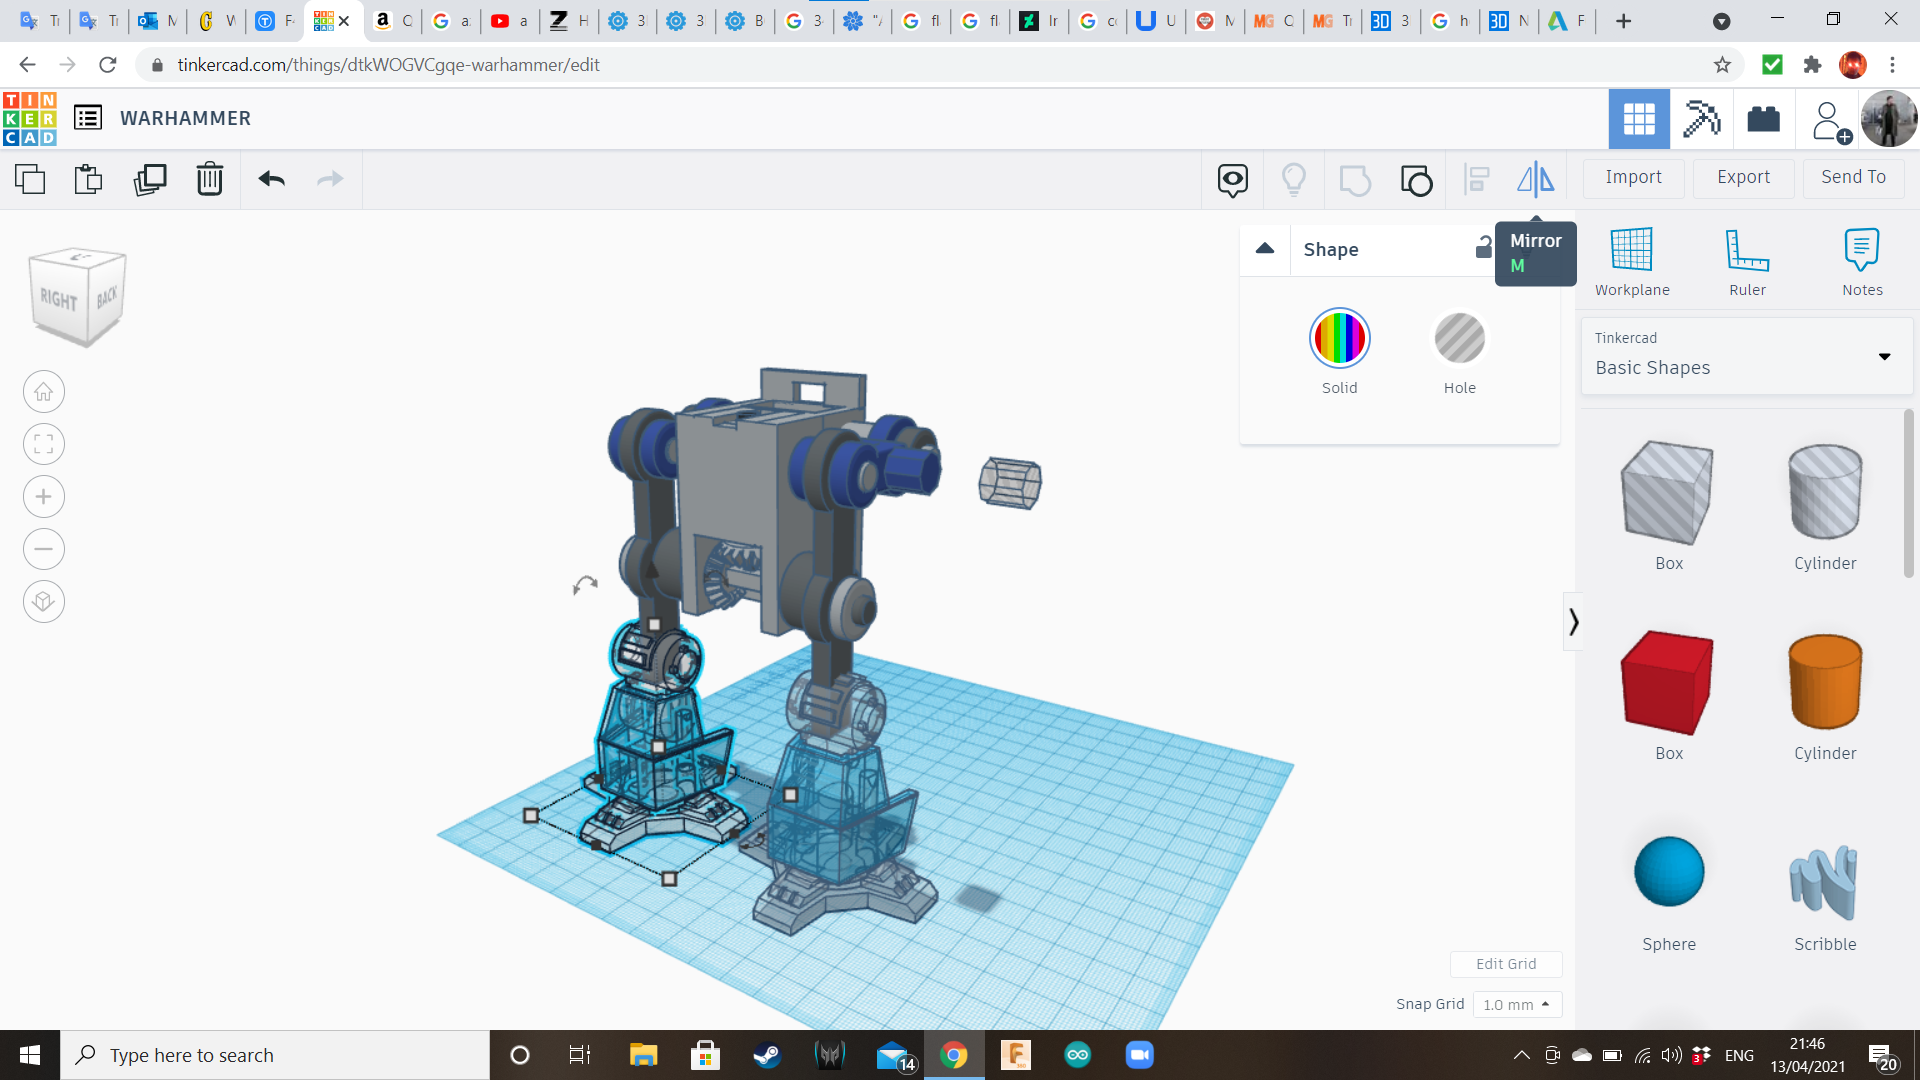Open the Snap Grid 1.0 mm dropdown

(1516, 1004)
